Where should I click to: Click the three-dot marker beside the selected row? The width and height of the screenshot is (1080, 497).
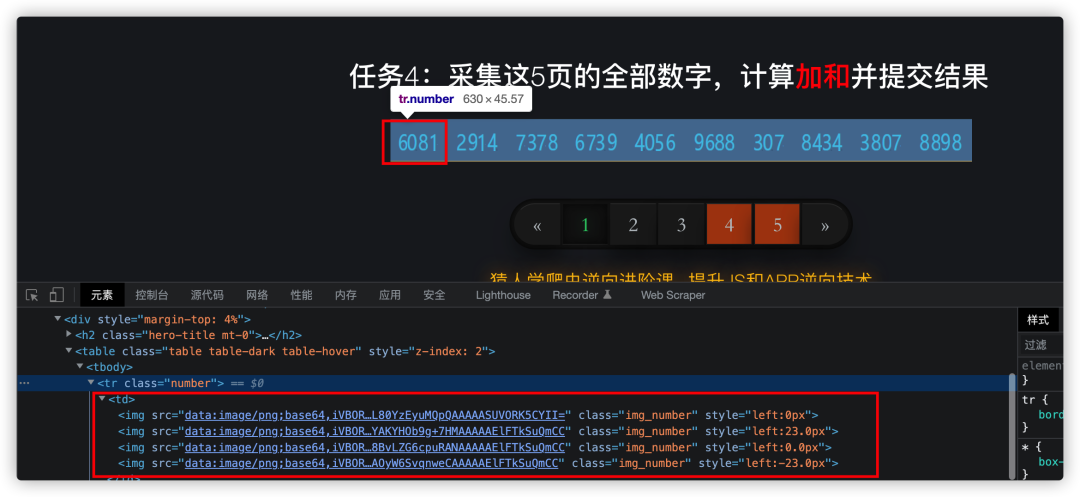tap(25, 383)
